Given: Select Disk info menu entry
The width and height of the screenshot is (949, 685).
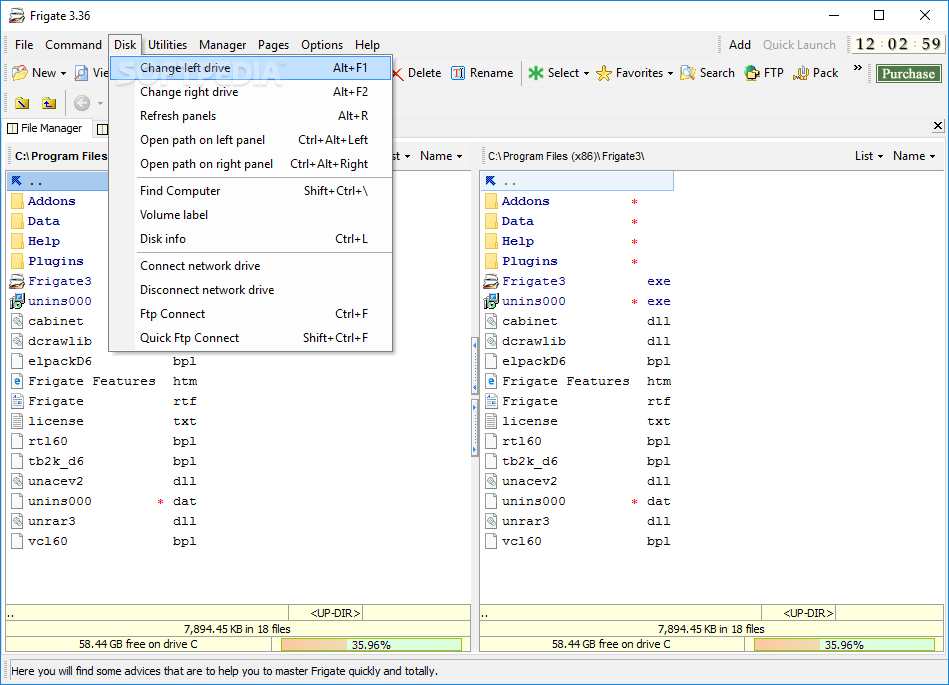Looking at the screenshot, I should (251, 239).
